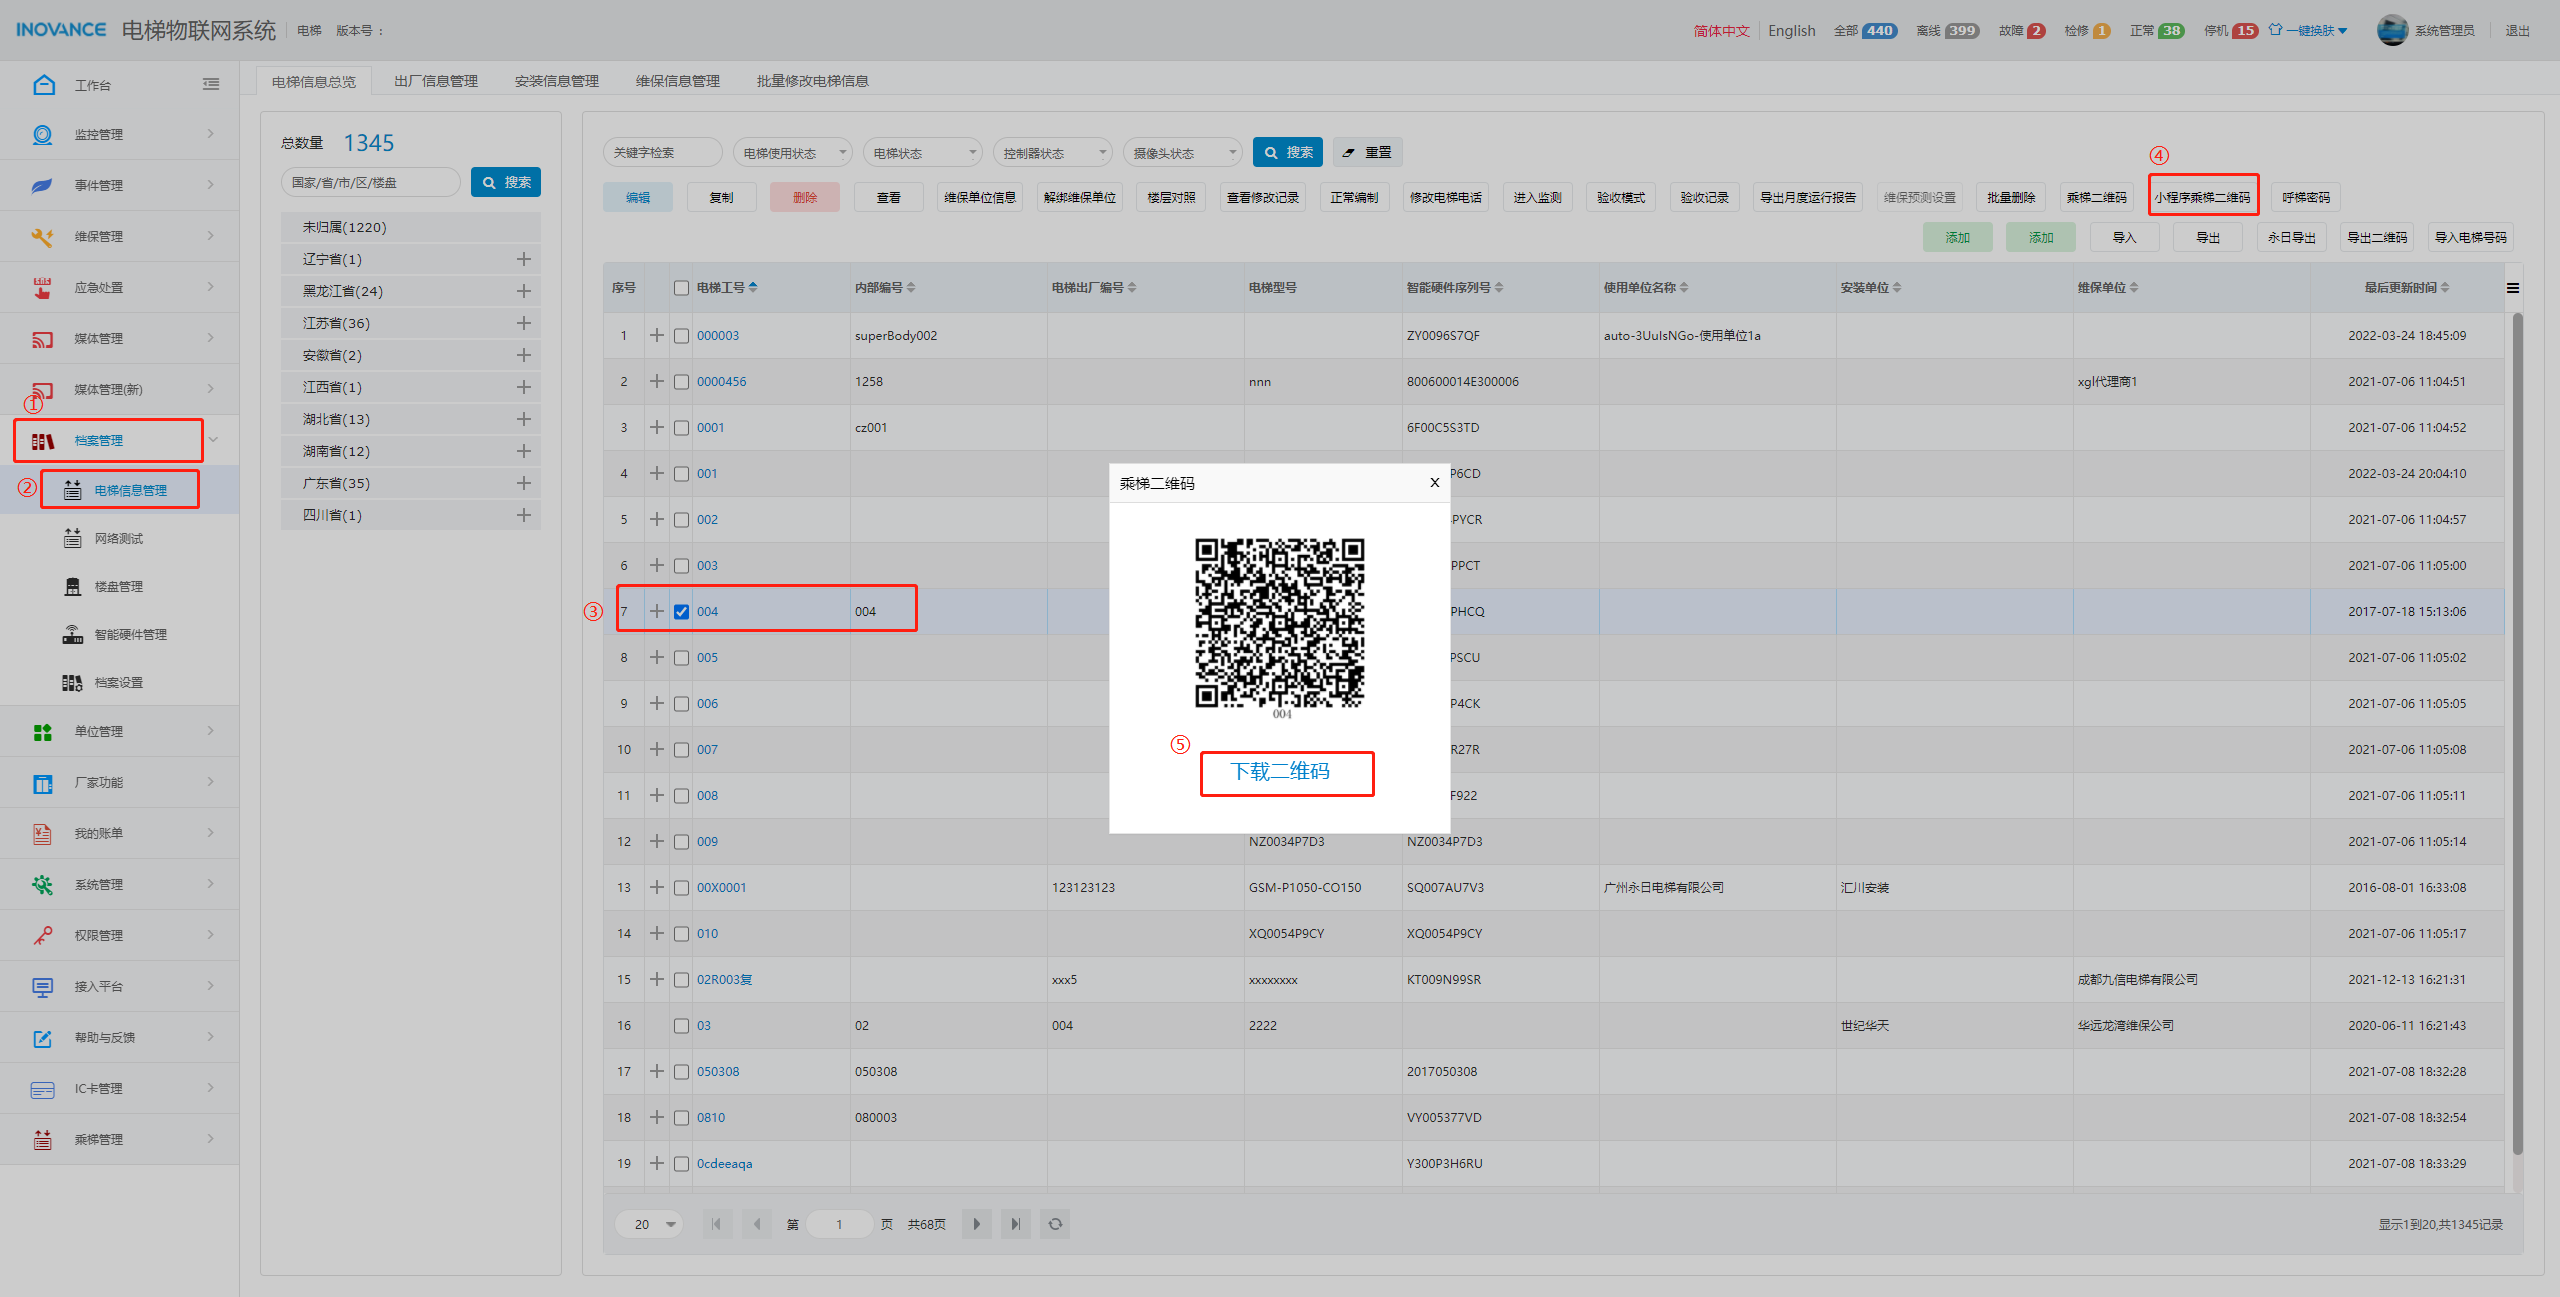Click the 下载二维码 download link
The width and height of the screenshot is (2560, 1297).
1280,772
